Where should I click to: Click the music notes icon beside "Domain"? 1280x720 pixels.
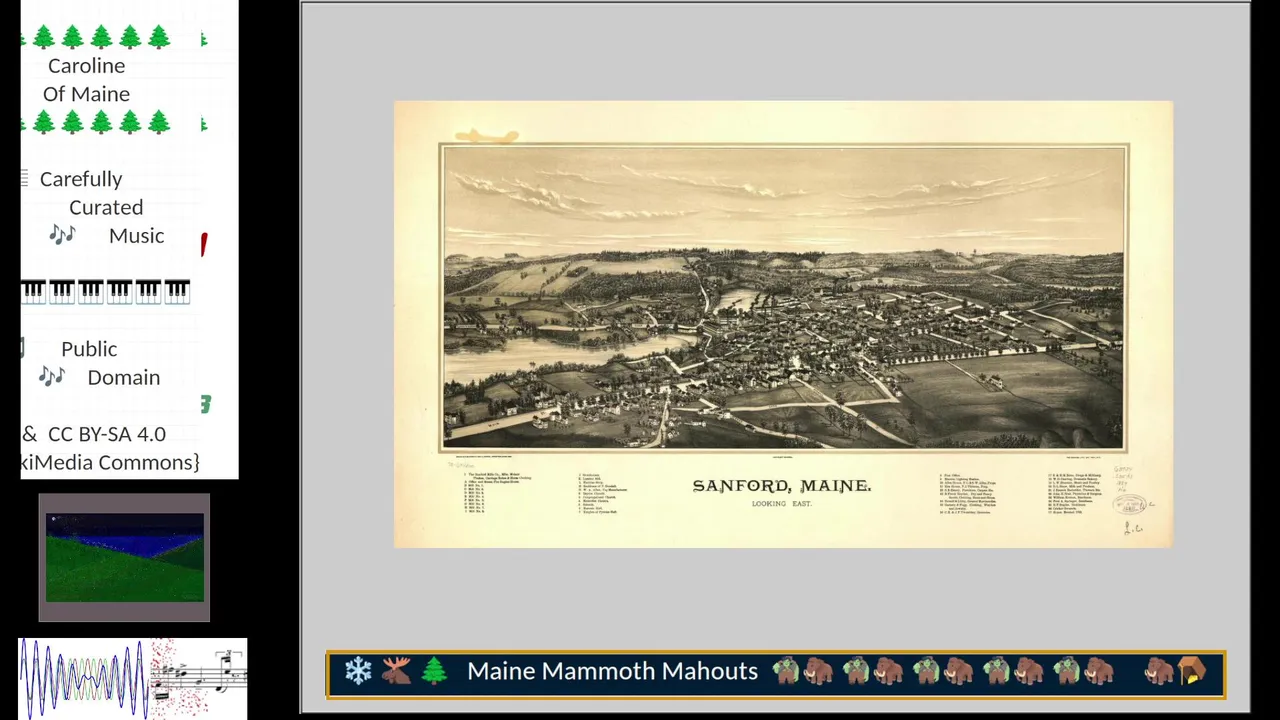[52, 376]
